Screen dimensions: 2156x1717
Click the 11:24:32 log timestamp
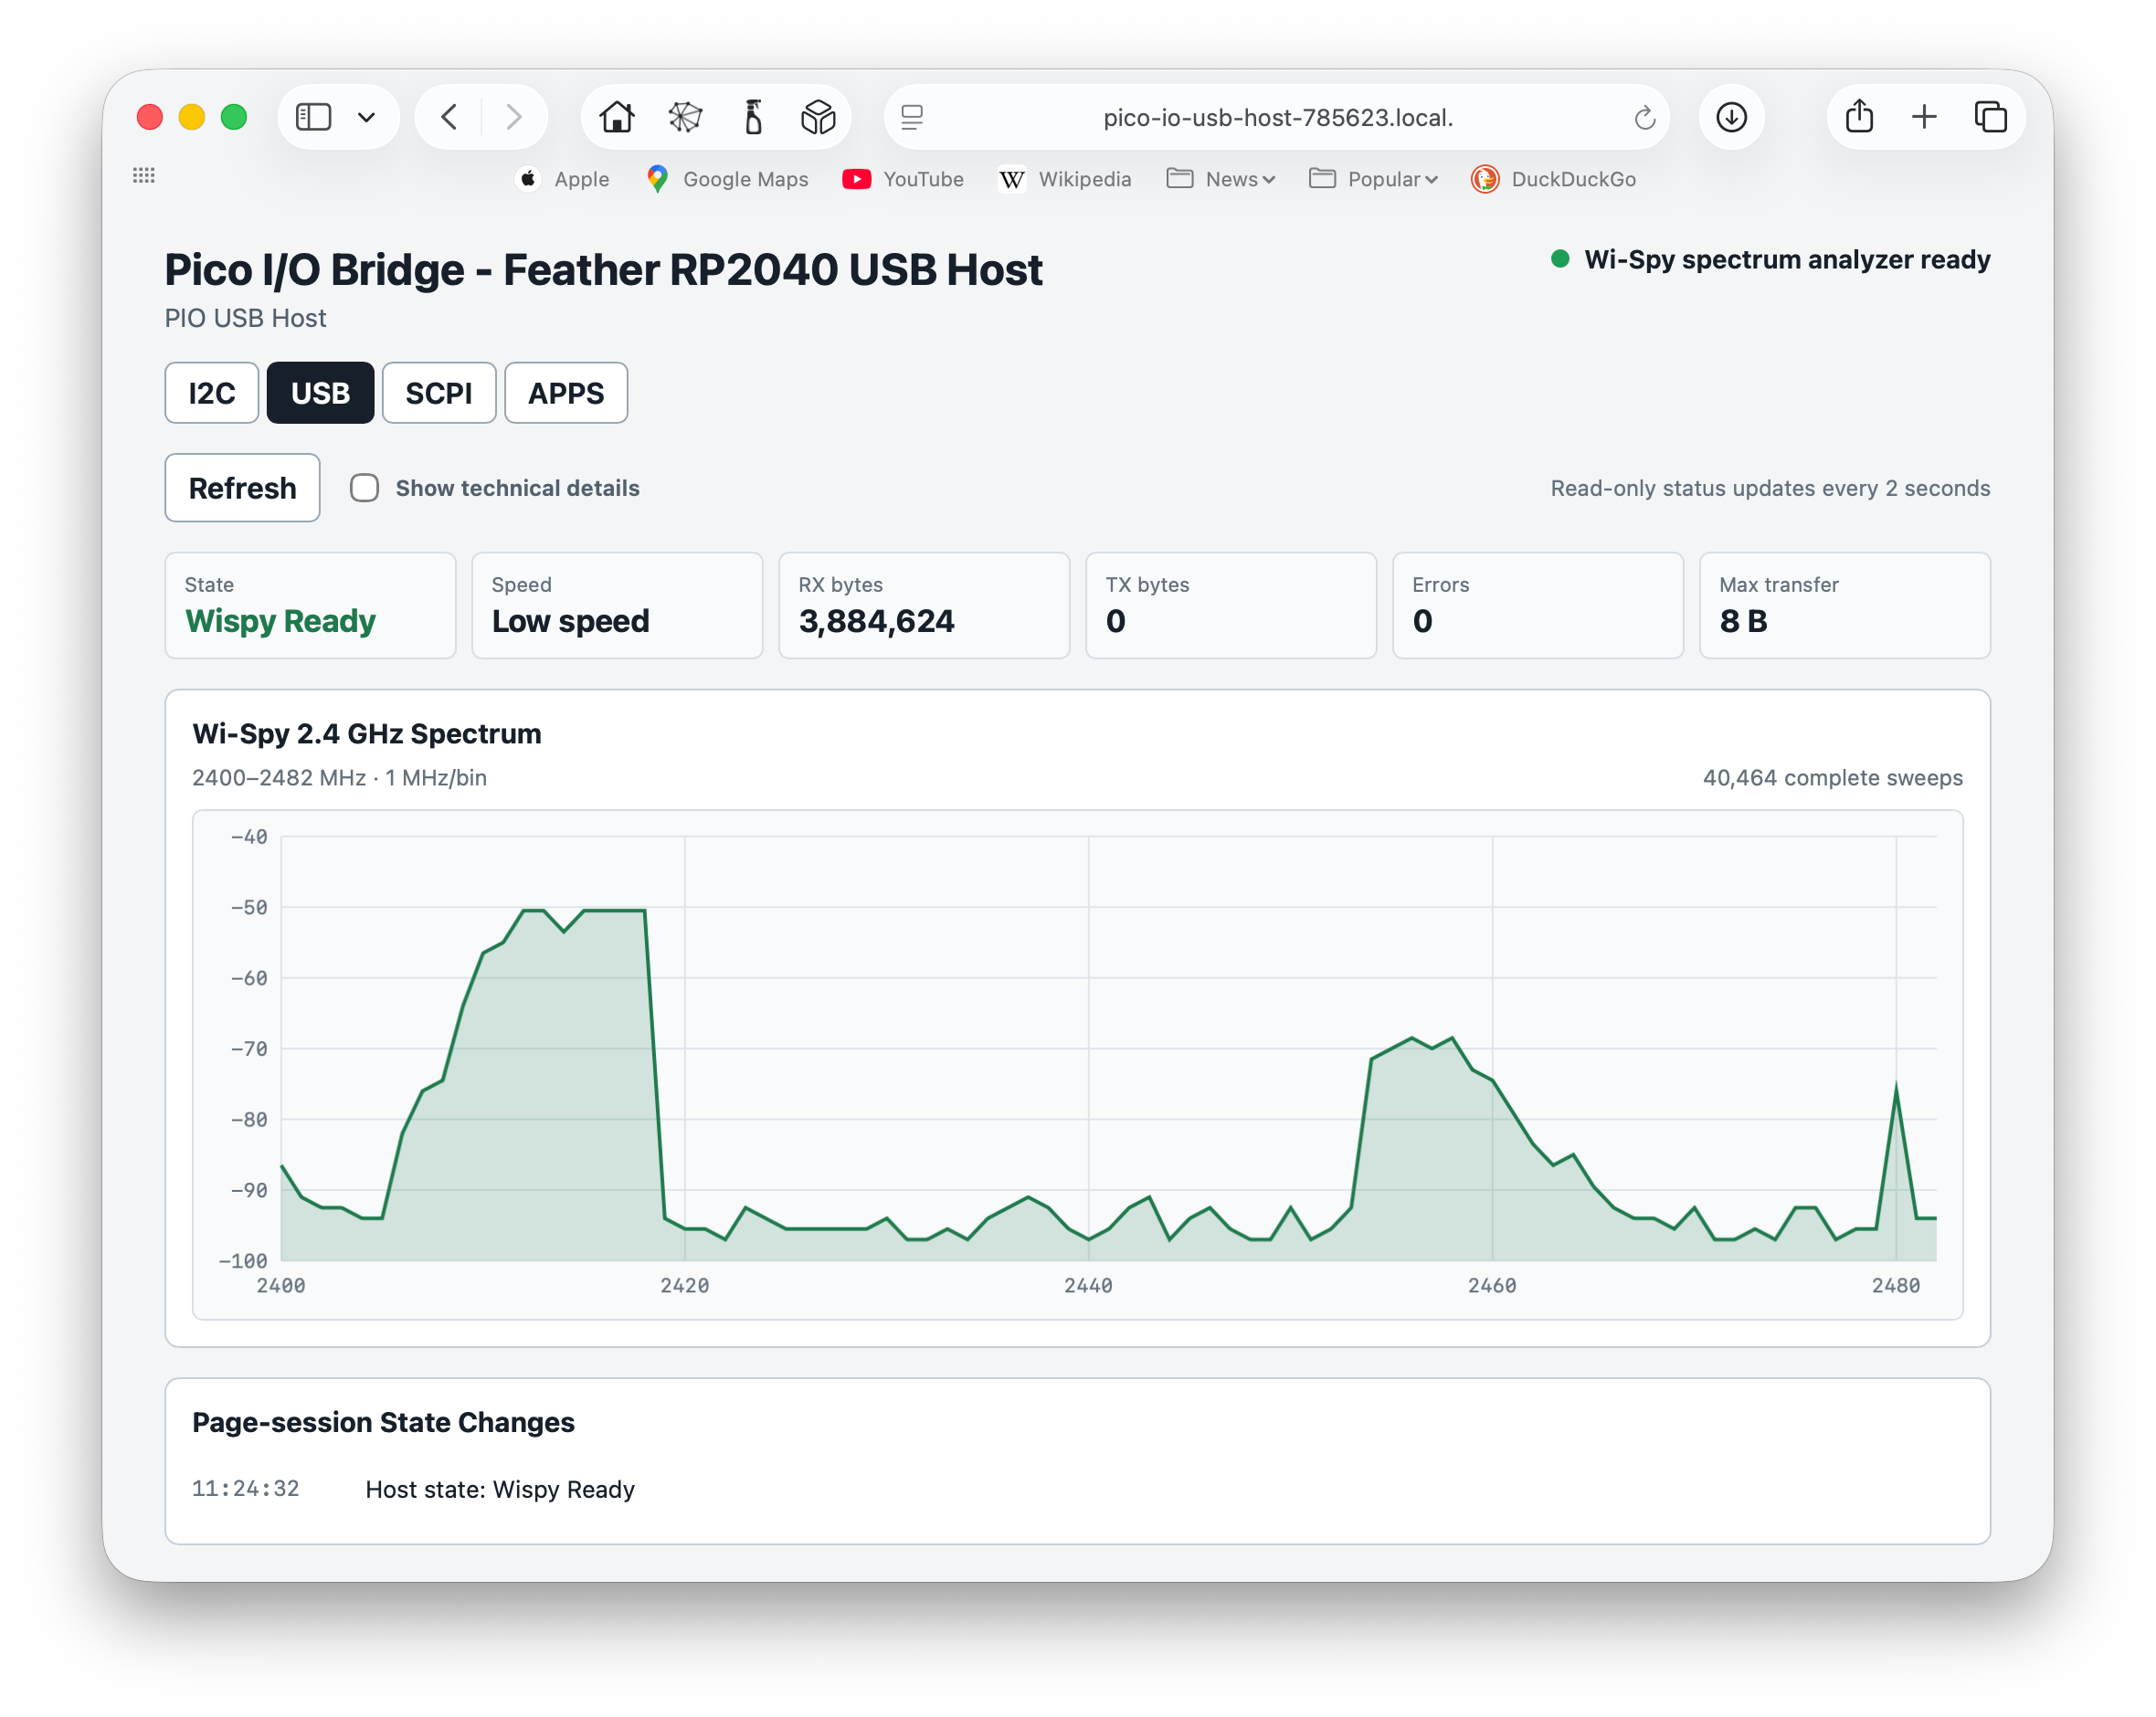coord(246,1488)
